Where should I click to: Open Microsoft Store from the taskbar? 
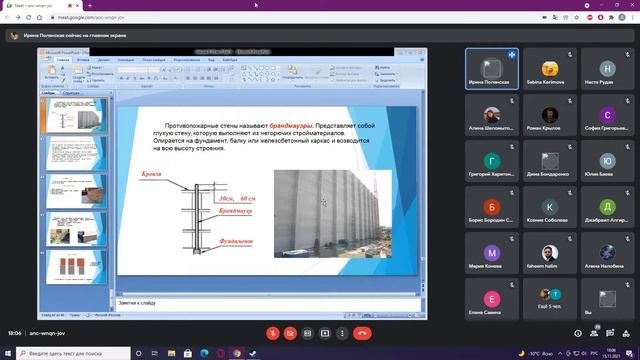pos(188,353)
